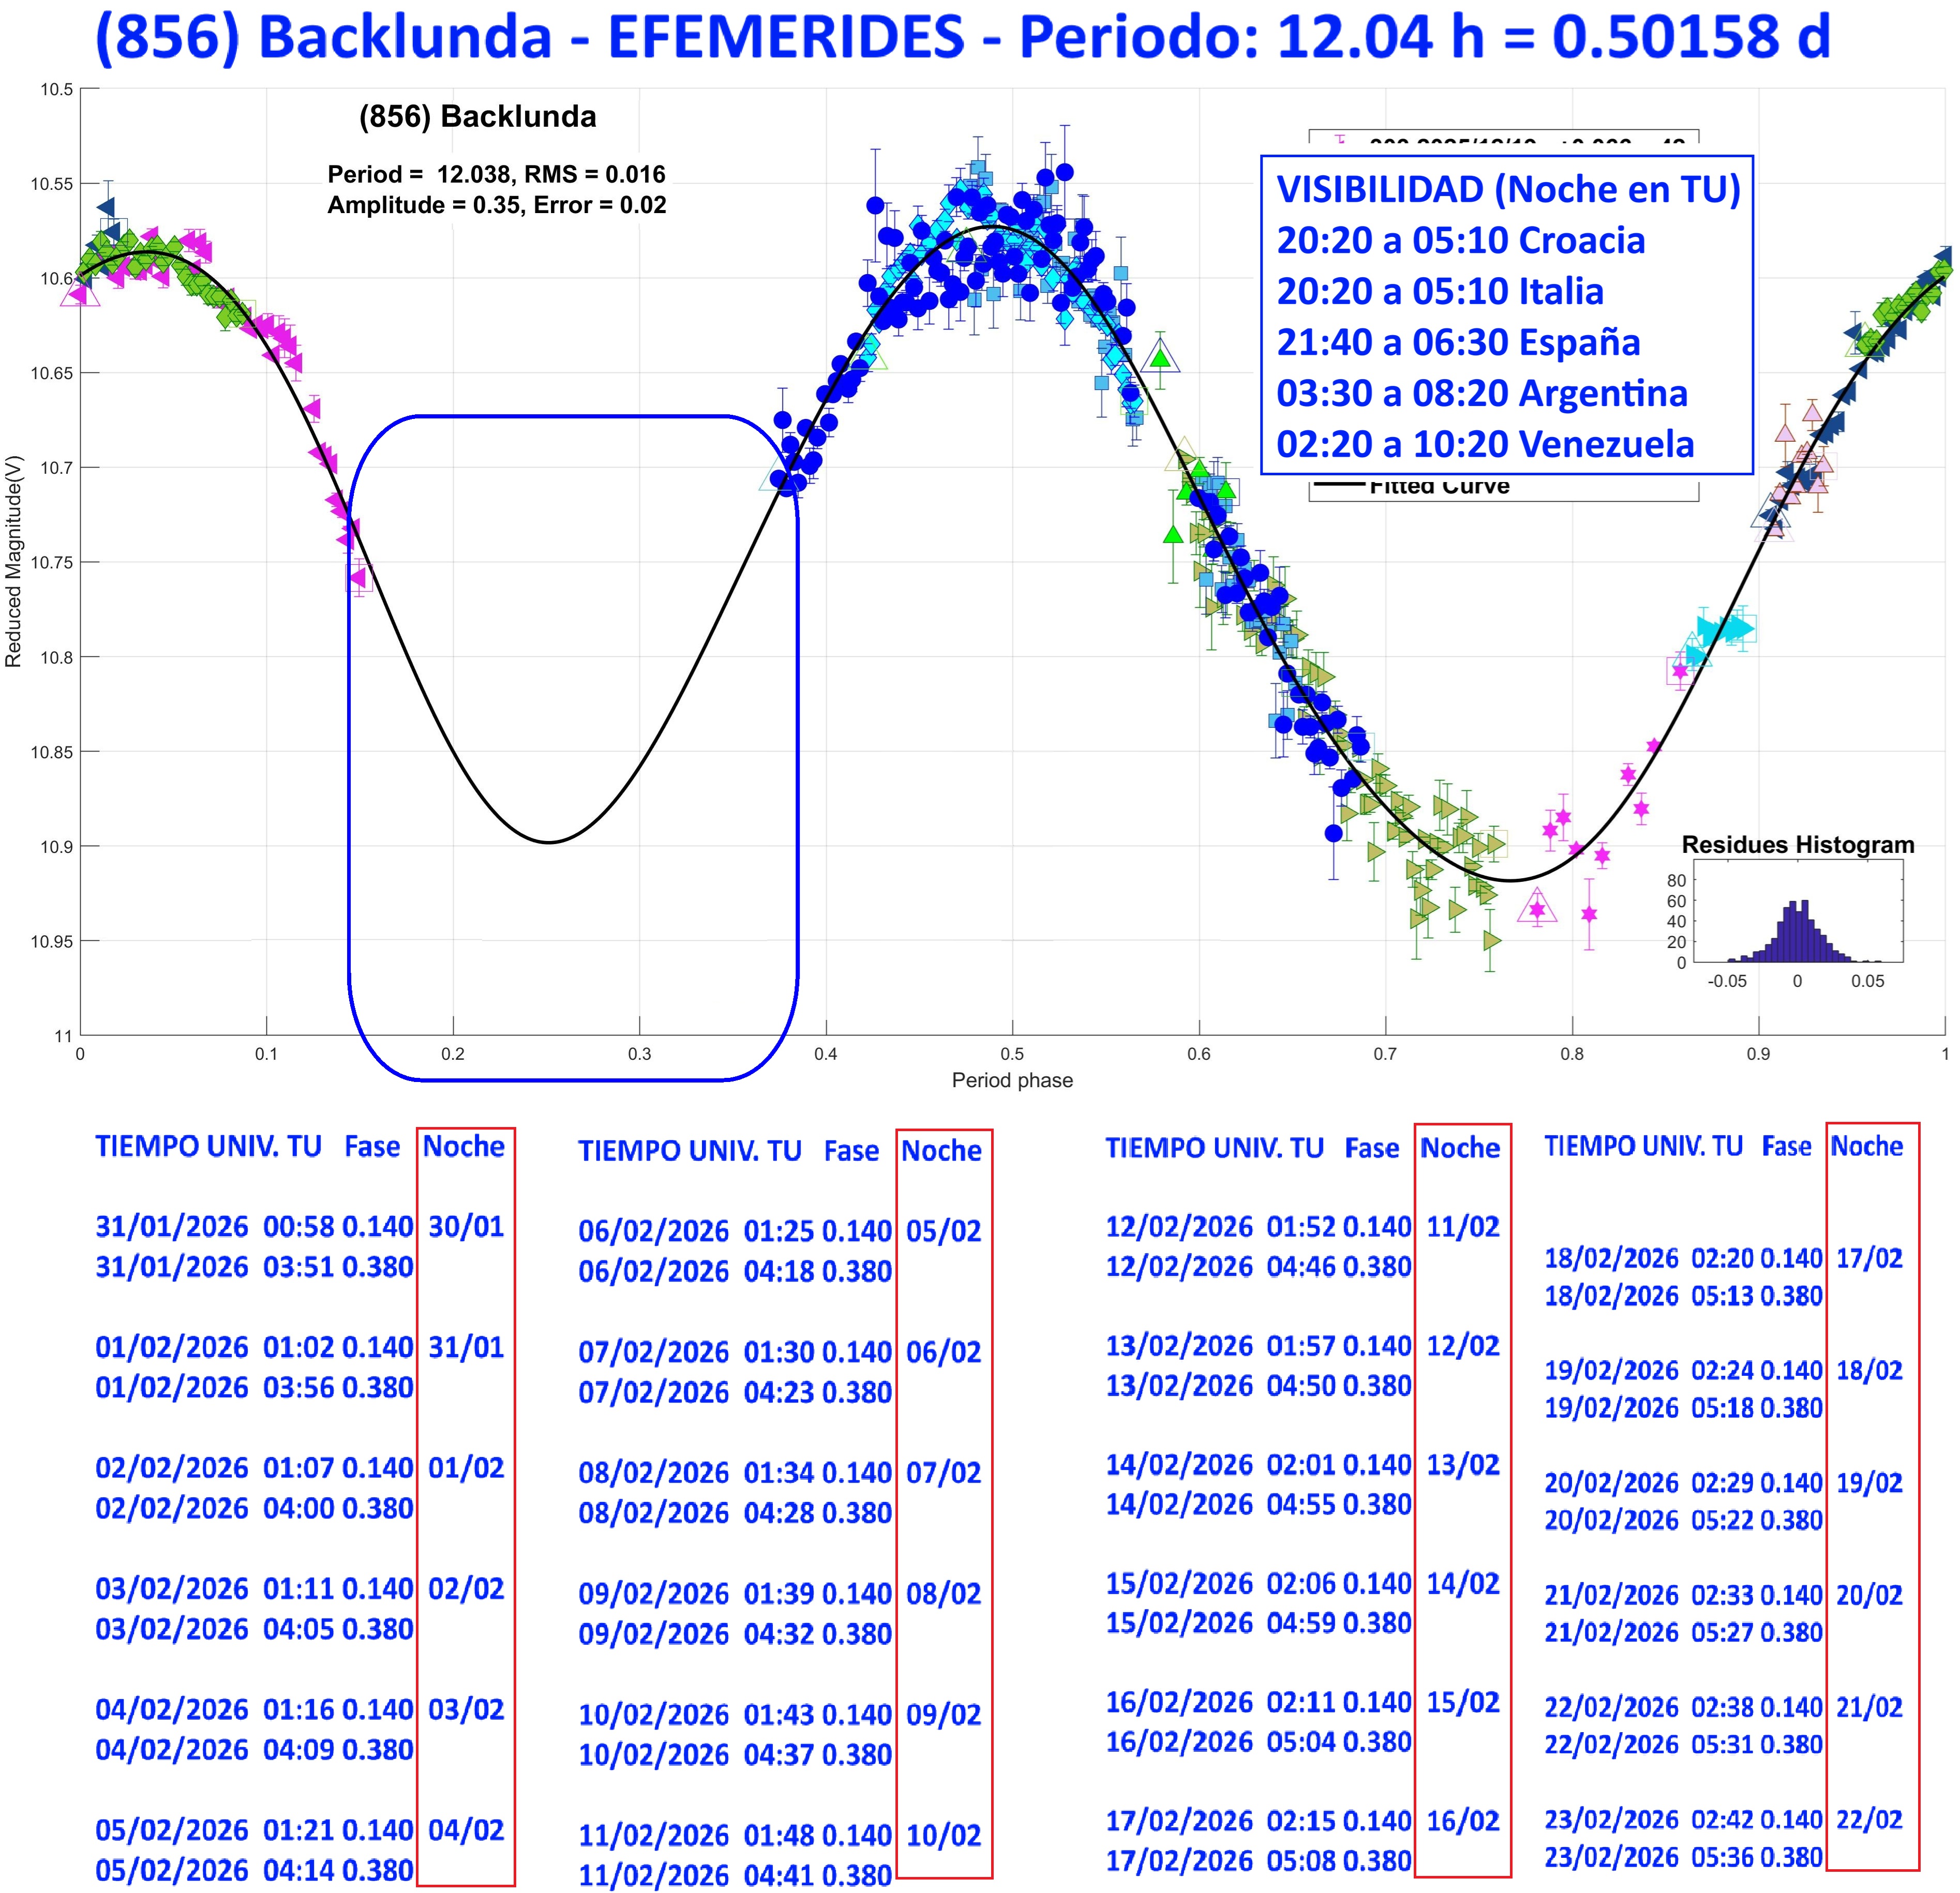
Task: Click the fitted curve minimum inside blue box
Action: (548, 841)
